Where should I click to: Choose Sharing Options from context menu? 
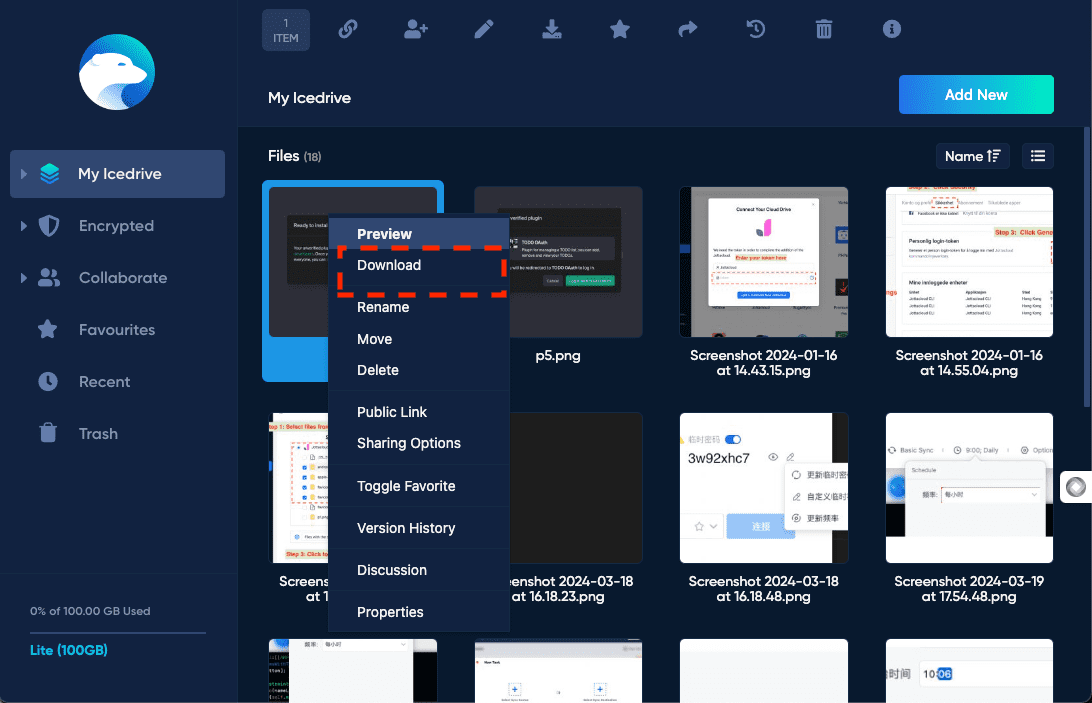(x=409, y=443)
